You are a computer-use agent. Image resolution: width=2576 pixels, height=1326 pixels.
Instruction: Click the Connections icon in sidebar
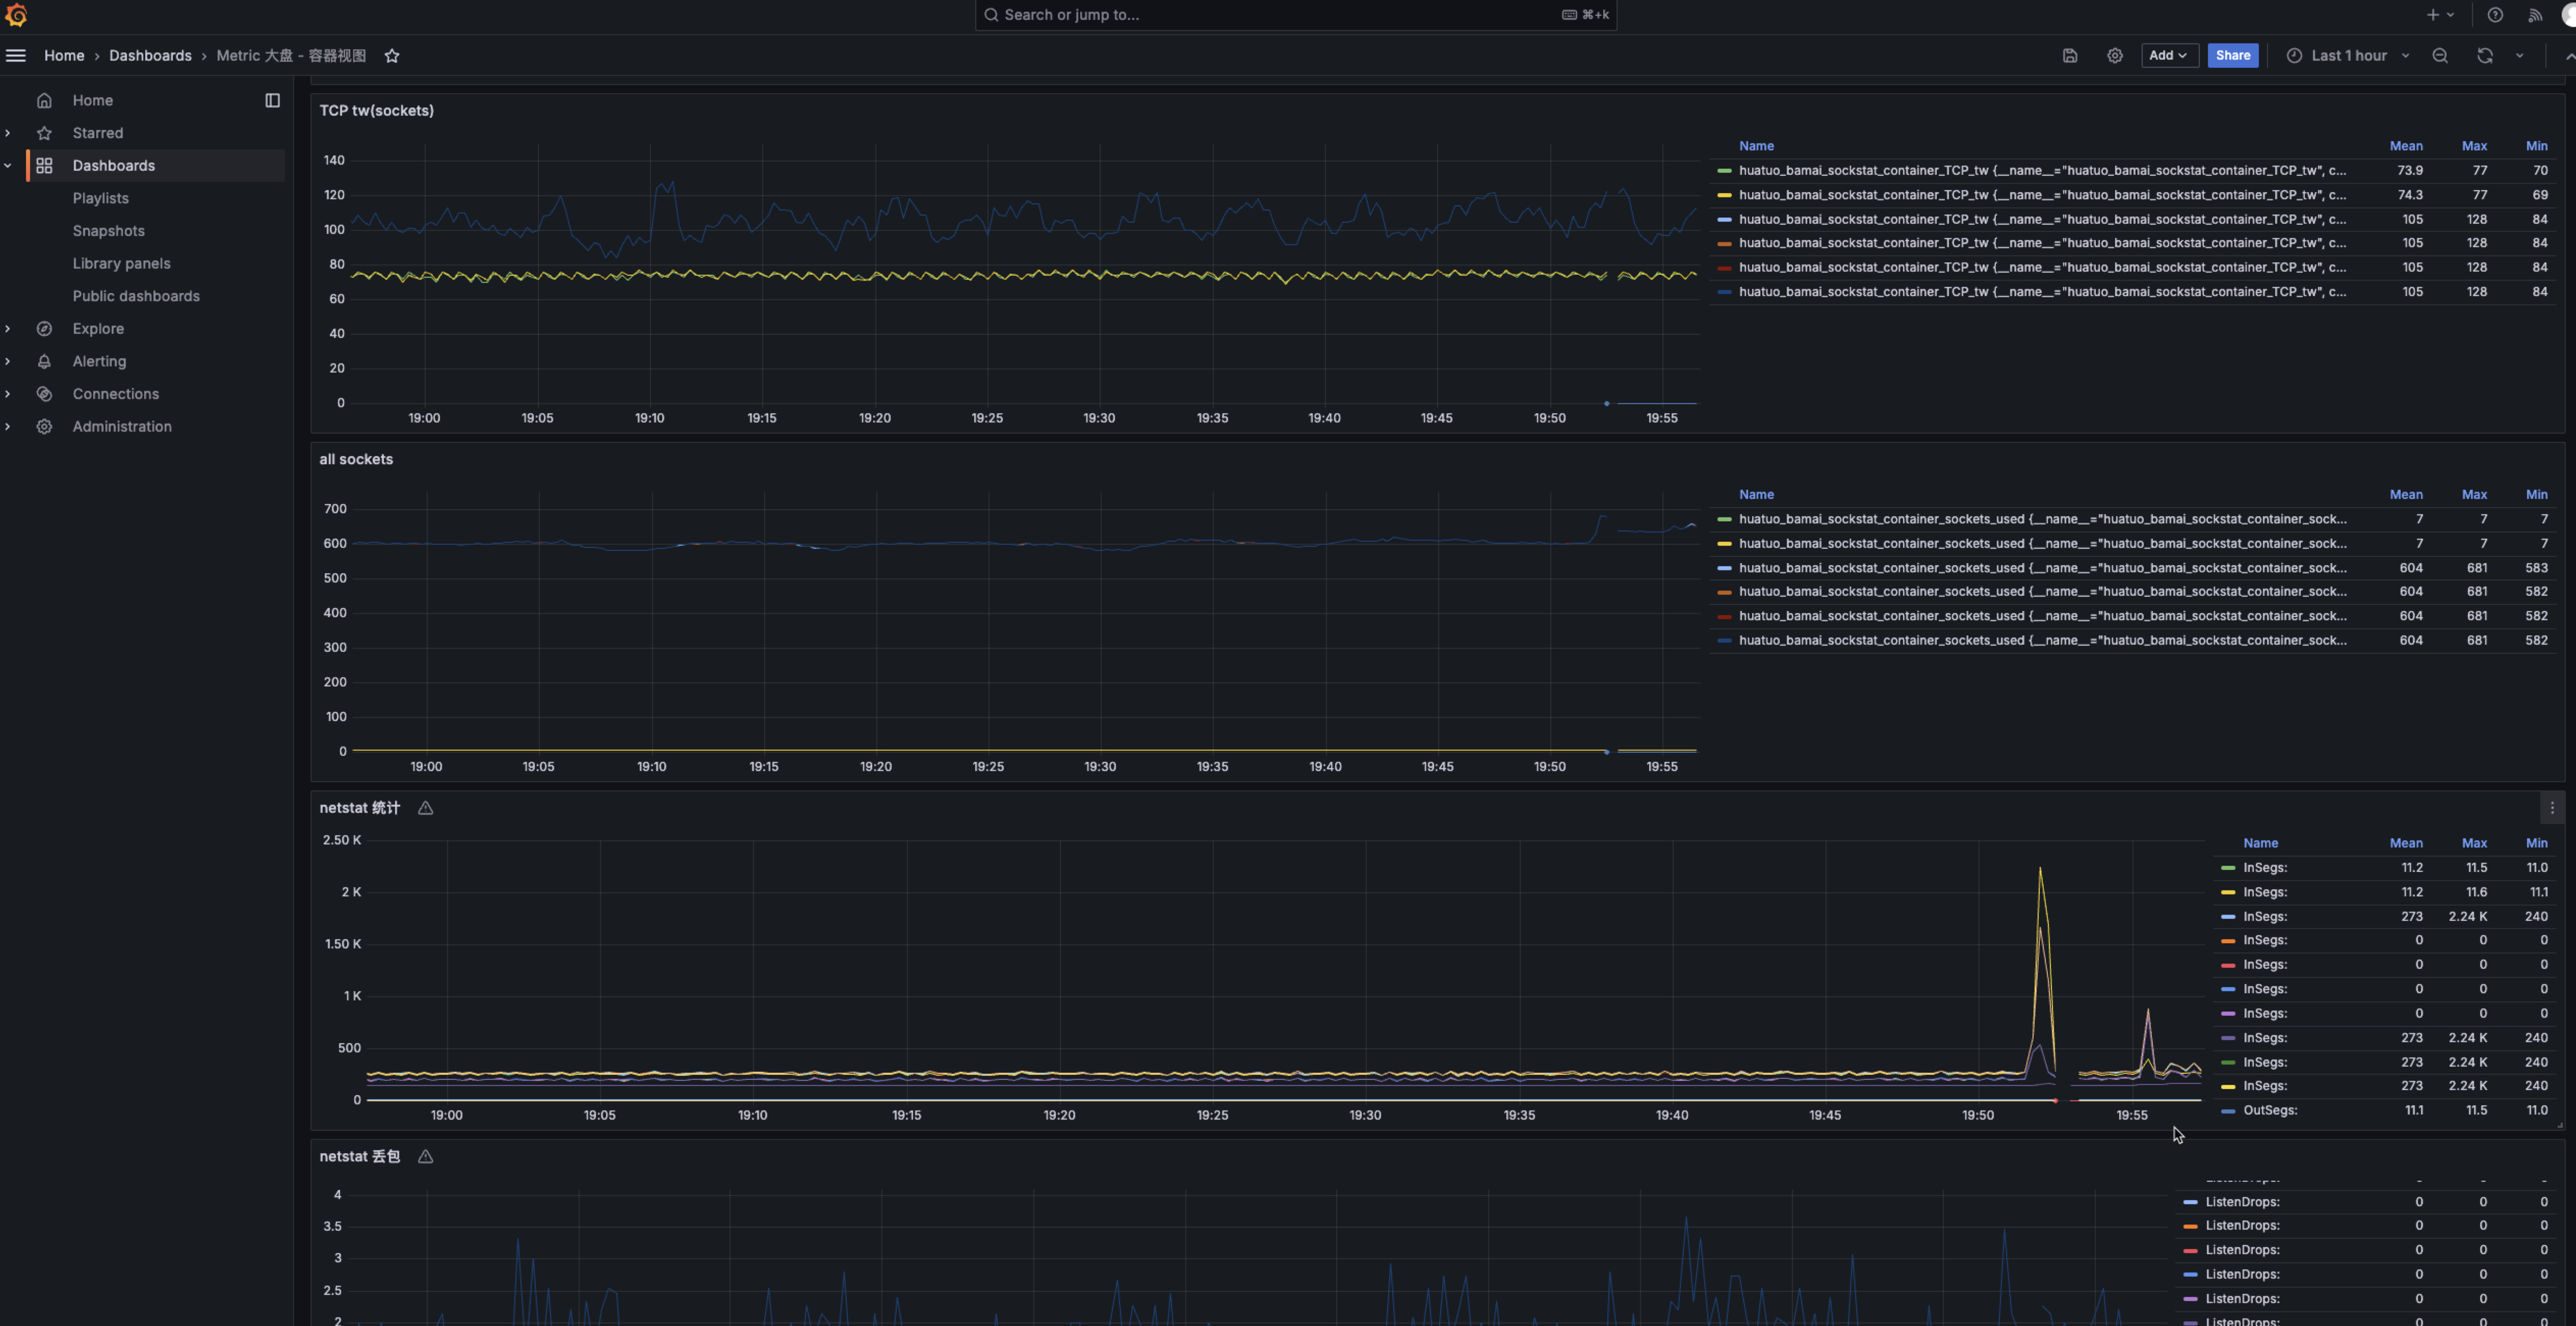tap(44, 394)
